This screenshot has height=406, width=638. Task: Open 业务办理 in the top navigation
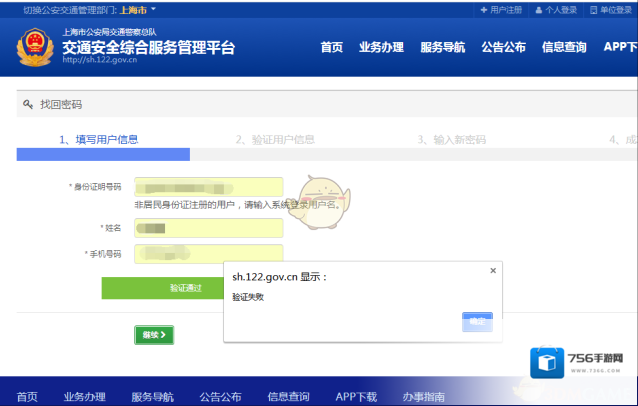381,47
